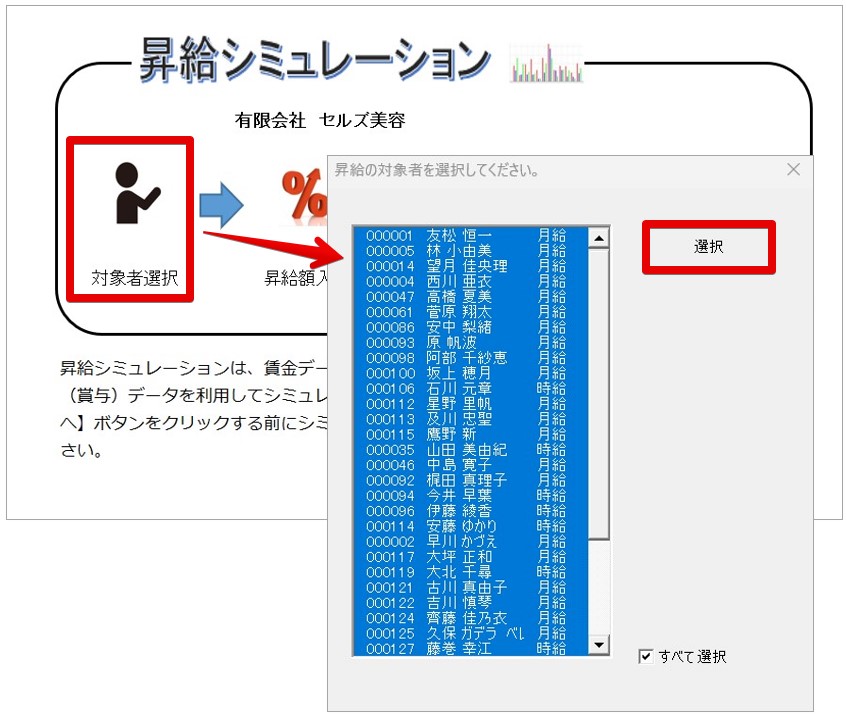The image size is (847, 716).
Task: Select employee 000001 友松 恒一
Action: click(x=470, y=236)
